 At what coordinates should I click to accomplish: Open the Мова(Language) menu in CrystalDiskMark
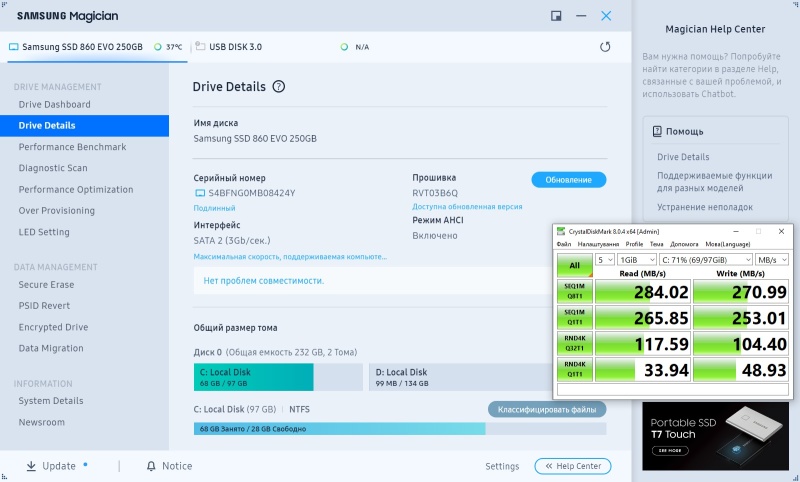pyautogui.click(x=728, y=244)
